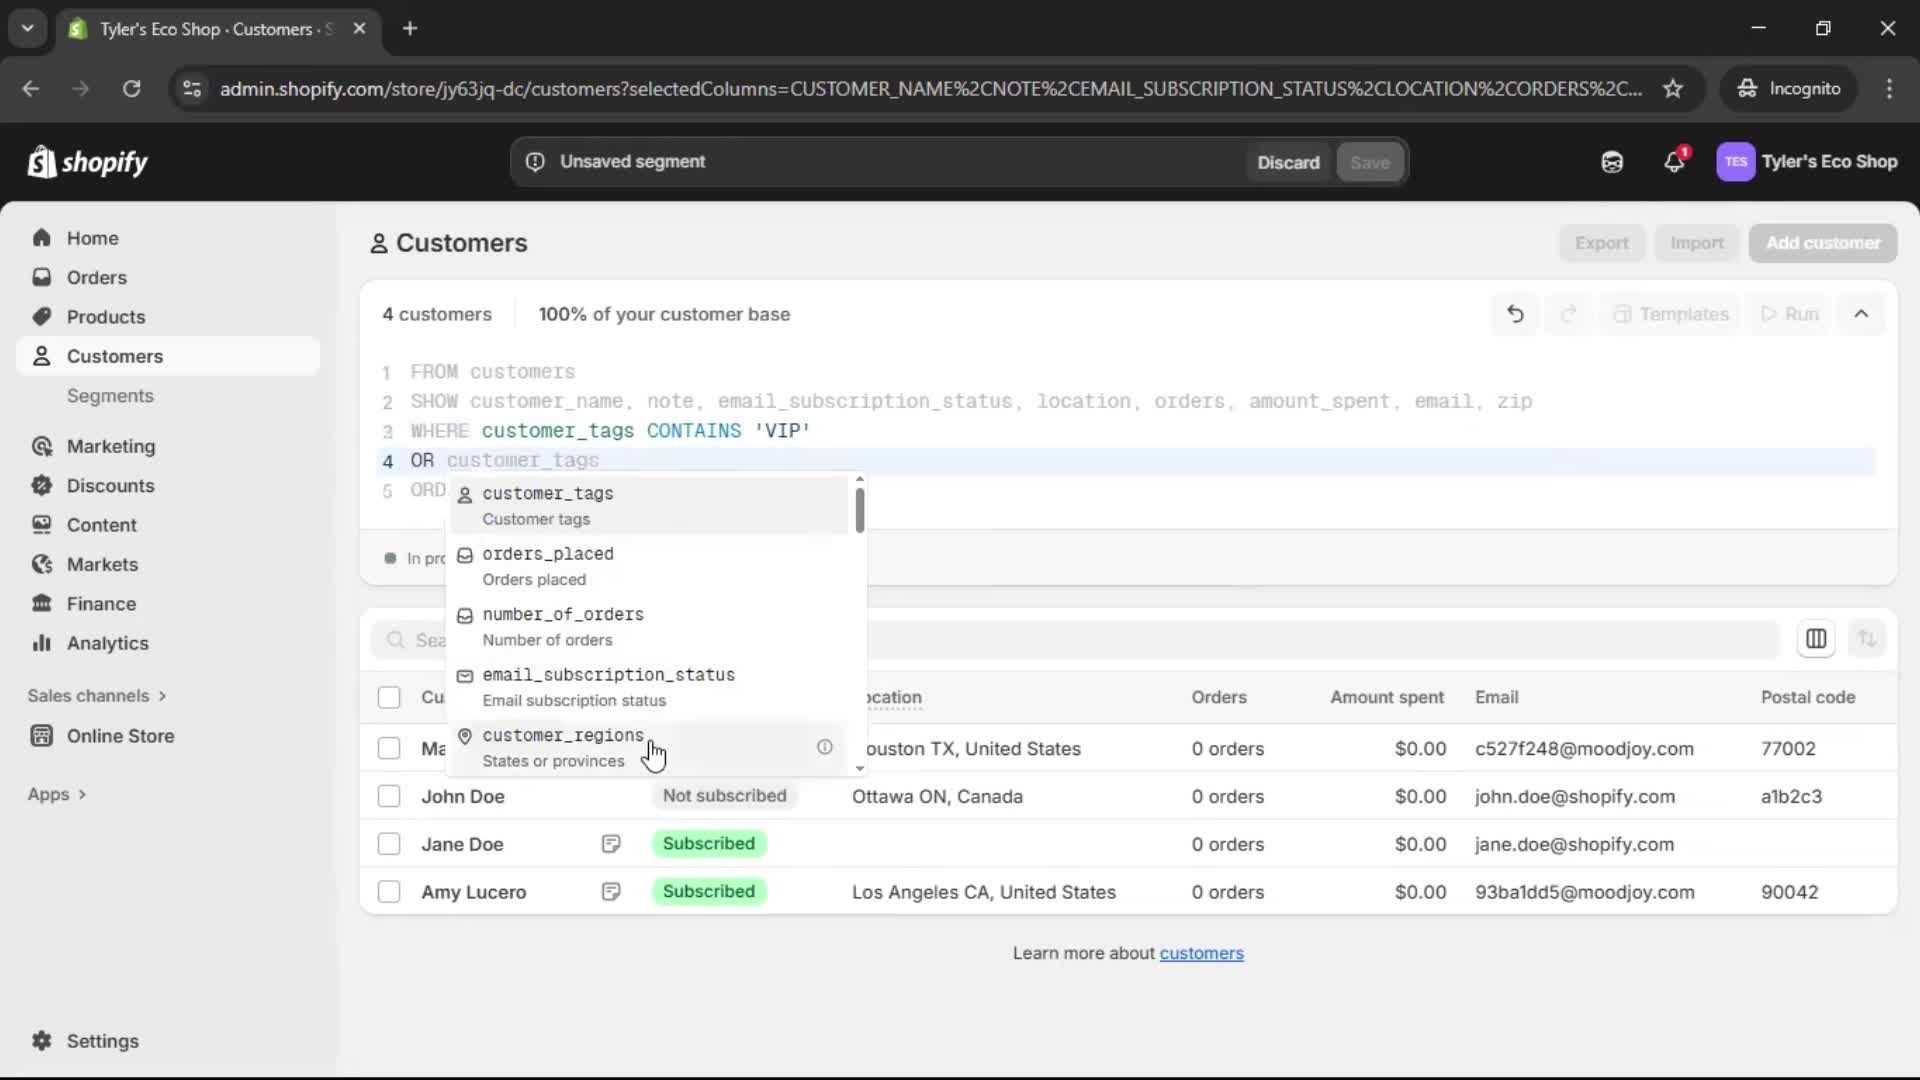
Task: Select Marketing from the sidebar
Action: point(111,446)
